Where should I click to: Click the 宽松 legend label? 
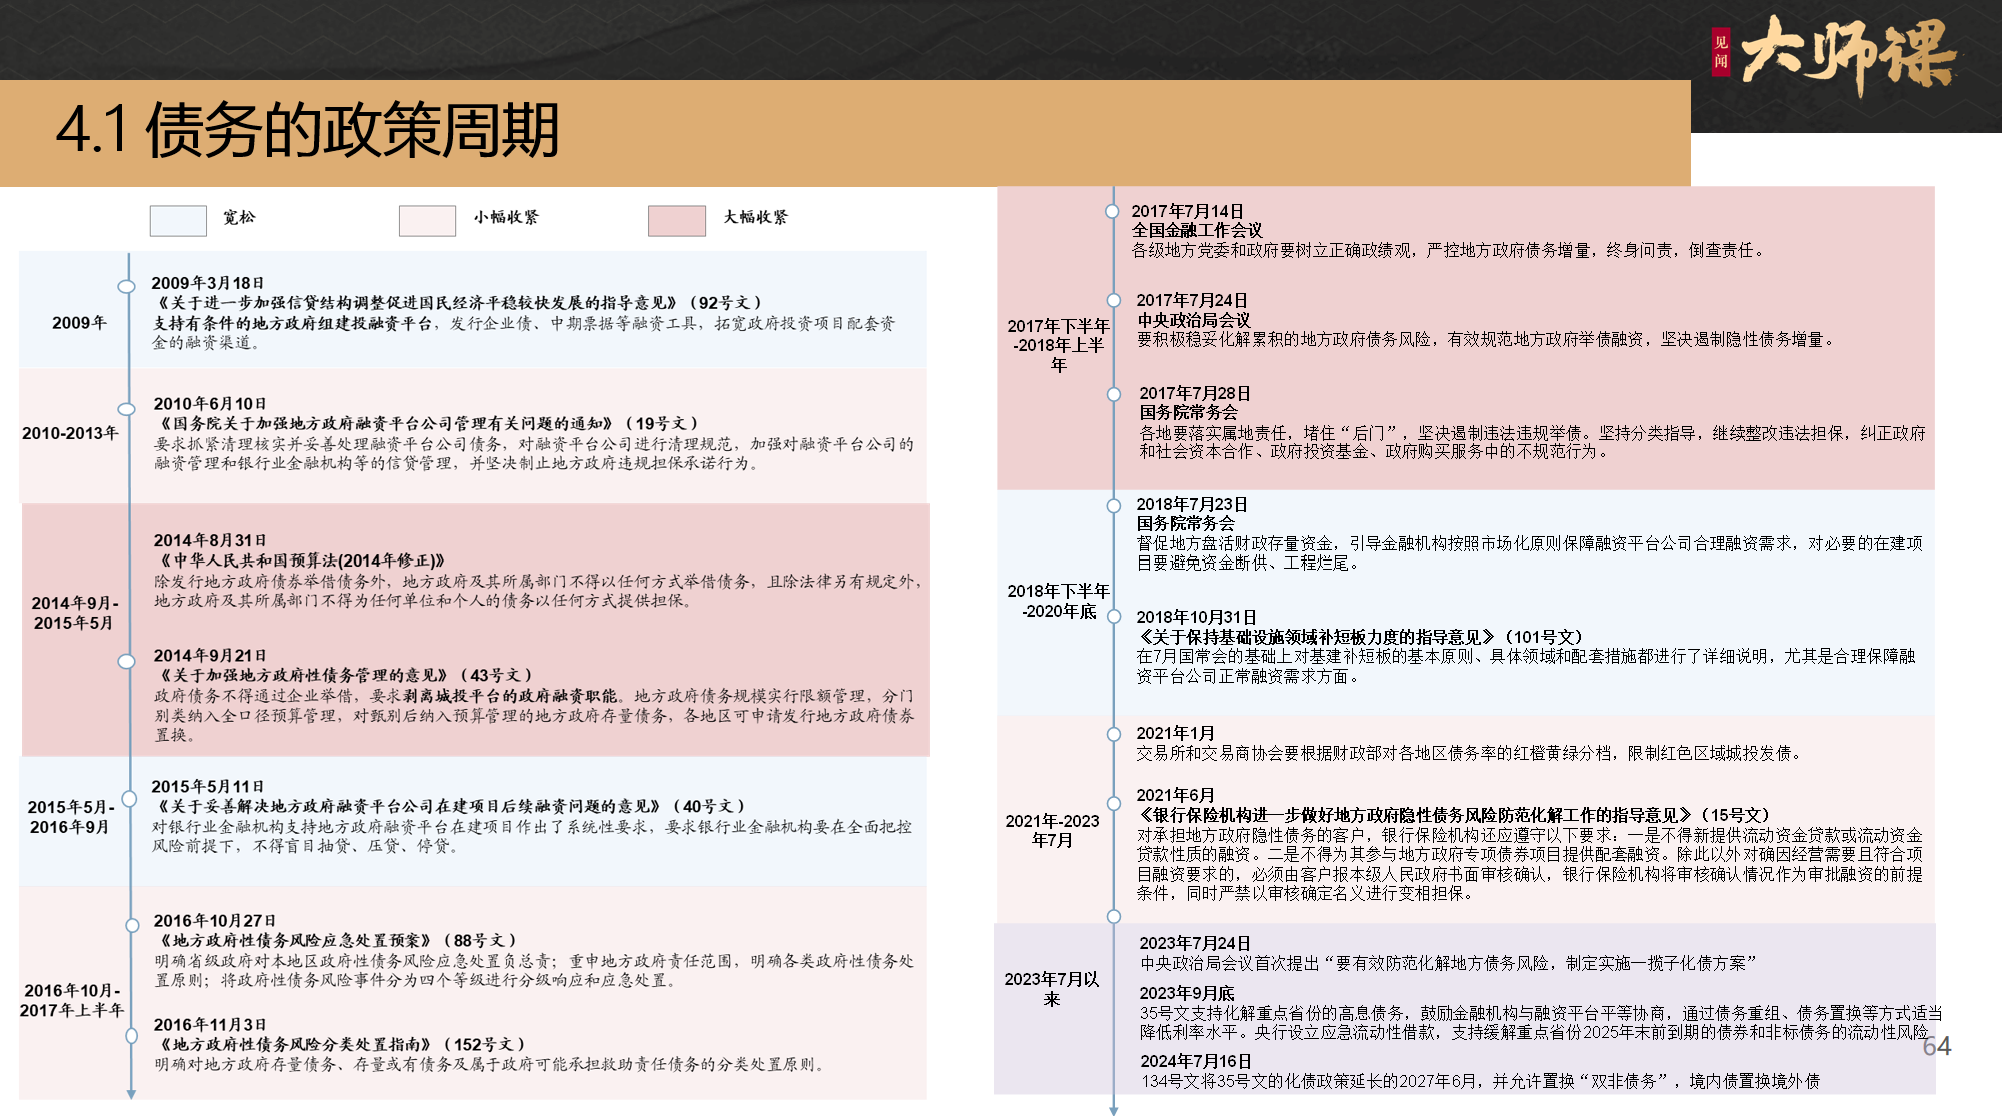pyautogui.click(x=239, y=217)
